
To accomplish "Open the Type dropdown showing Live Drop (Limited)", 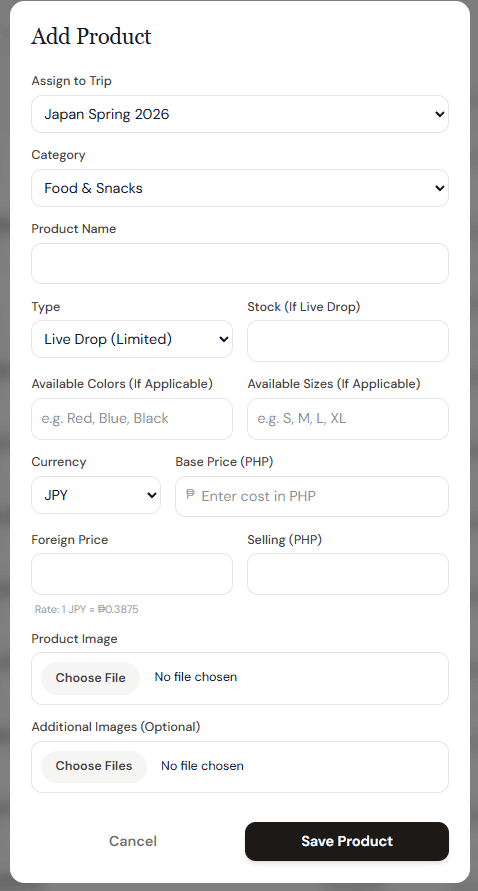I will click(x=132, y=339).
